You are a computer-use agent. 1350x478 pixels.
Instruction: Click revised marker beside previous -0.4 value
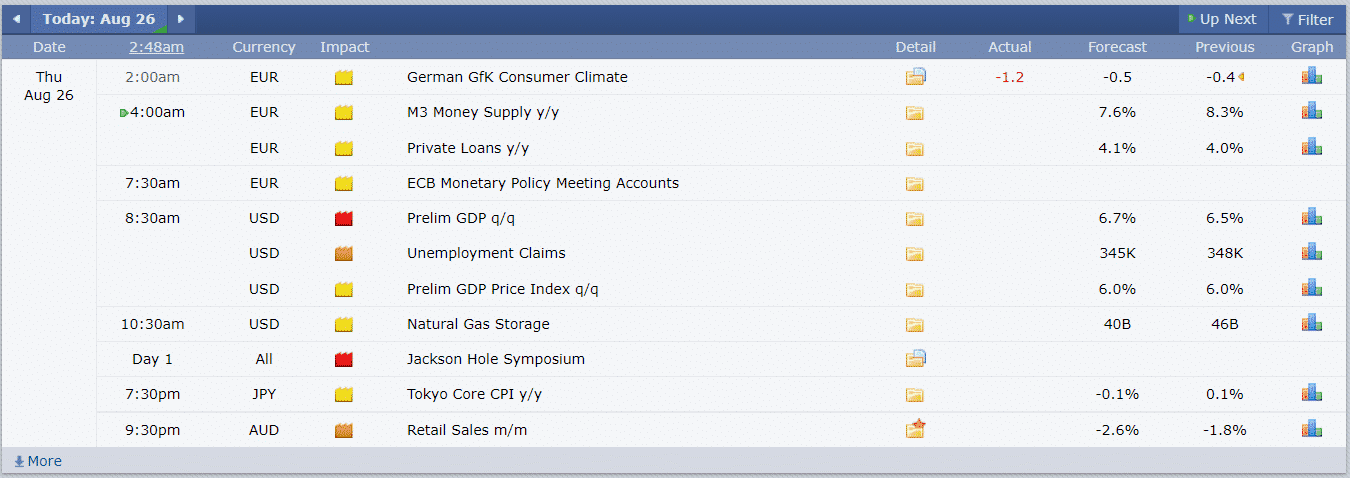(x=1241, y=77)
